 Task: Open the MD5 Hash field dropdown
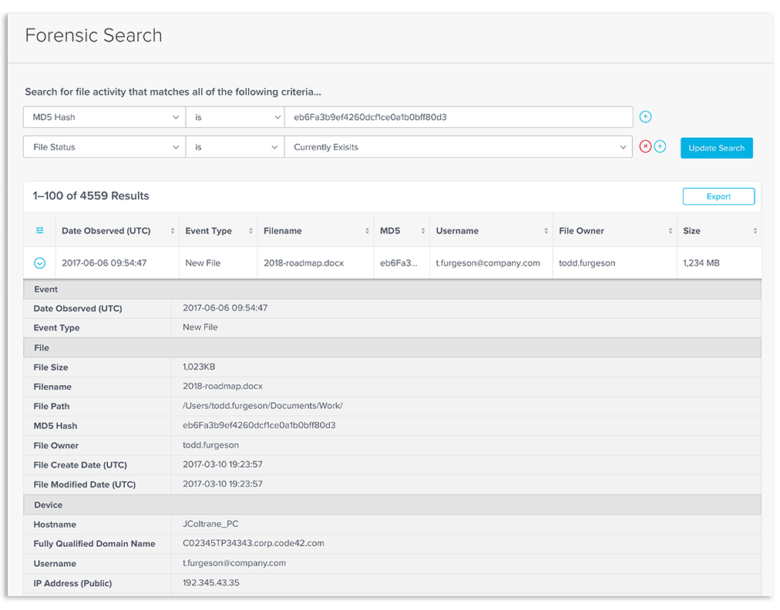point(104,117)
